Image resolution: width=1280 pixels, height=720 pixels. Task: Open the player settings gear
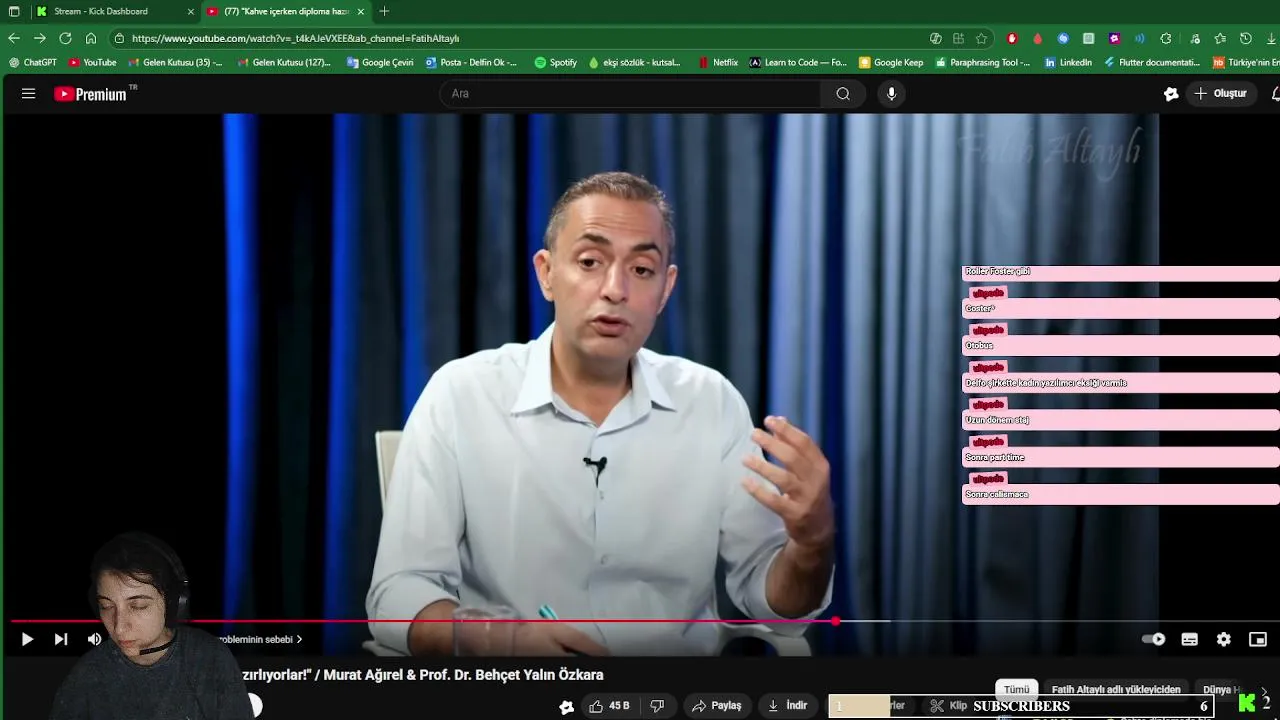(1223, 640)
